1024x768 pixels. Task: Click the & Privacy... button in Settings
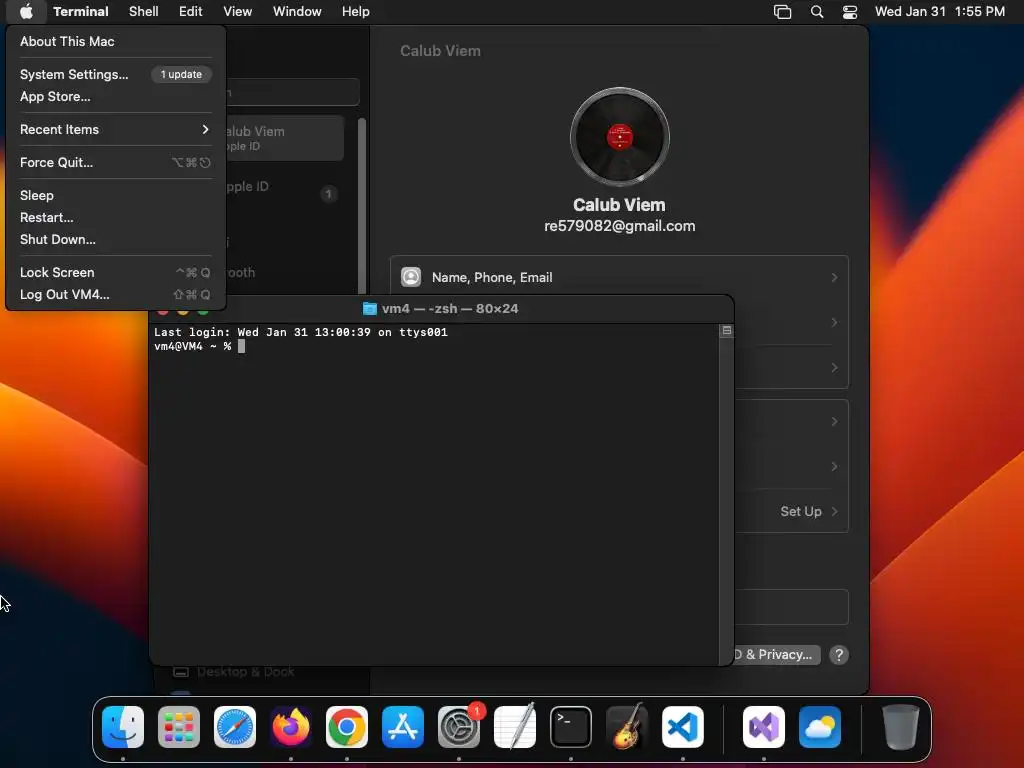click(x=777, y=654)
